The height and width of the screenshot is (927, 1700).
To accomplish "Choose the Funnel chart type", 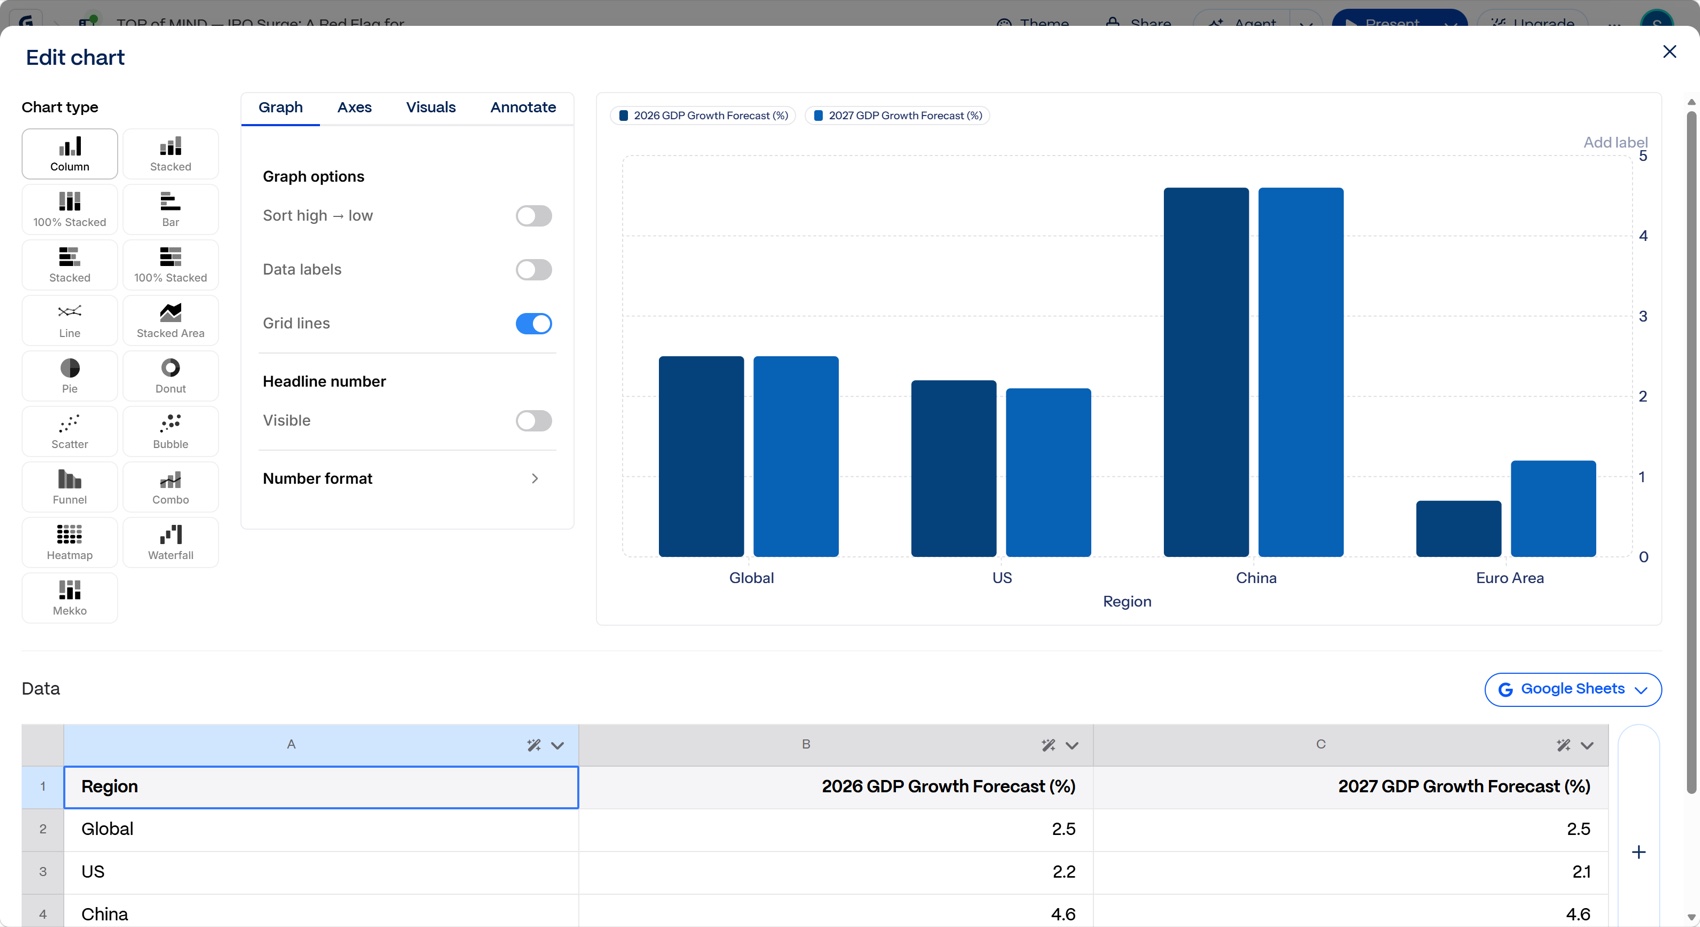I will 70,487.
